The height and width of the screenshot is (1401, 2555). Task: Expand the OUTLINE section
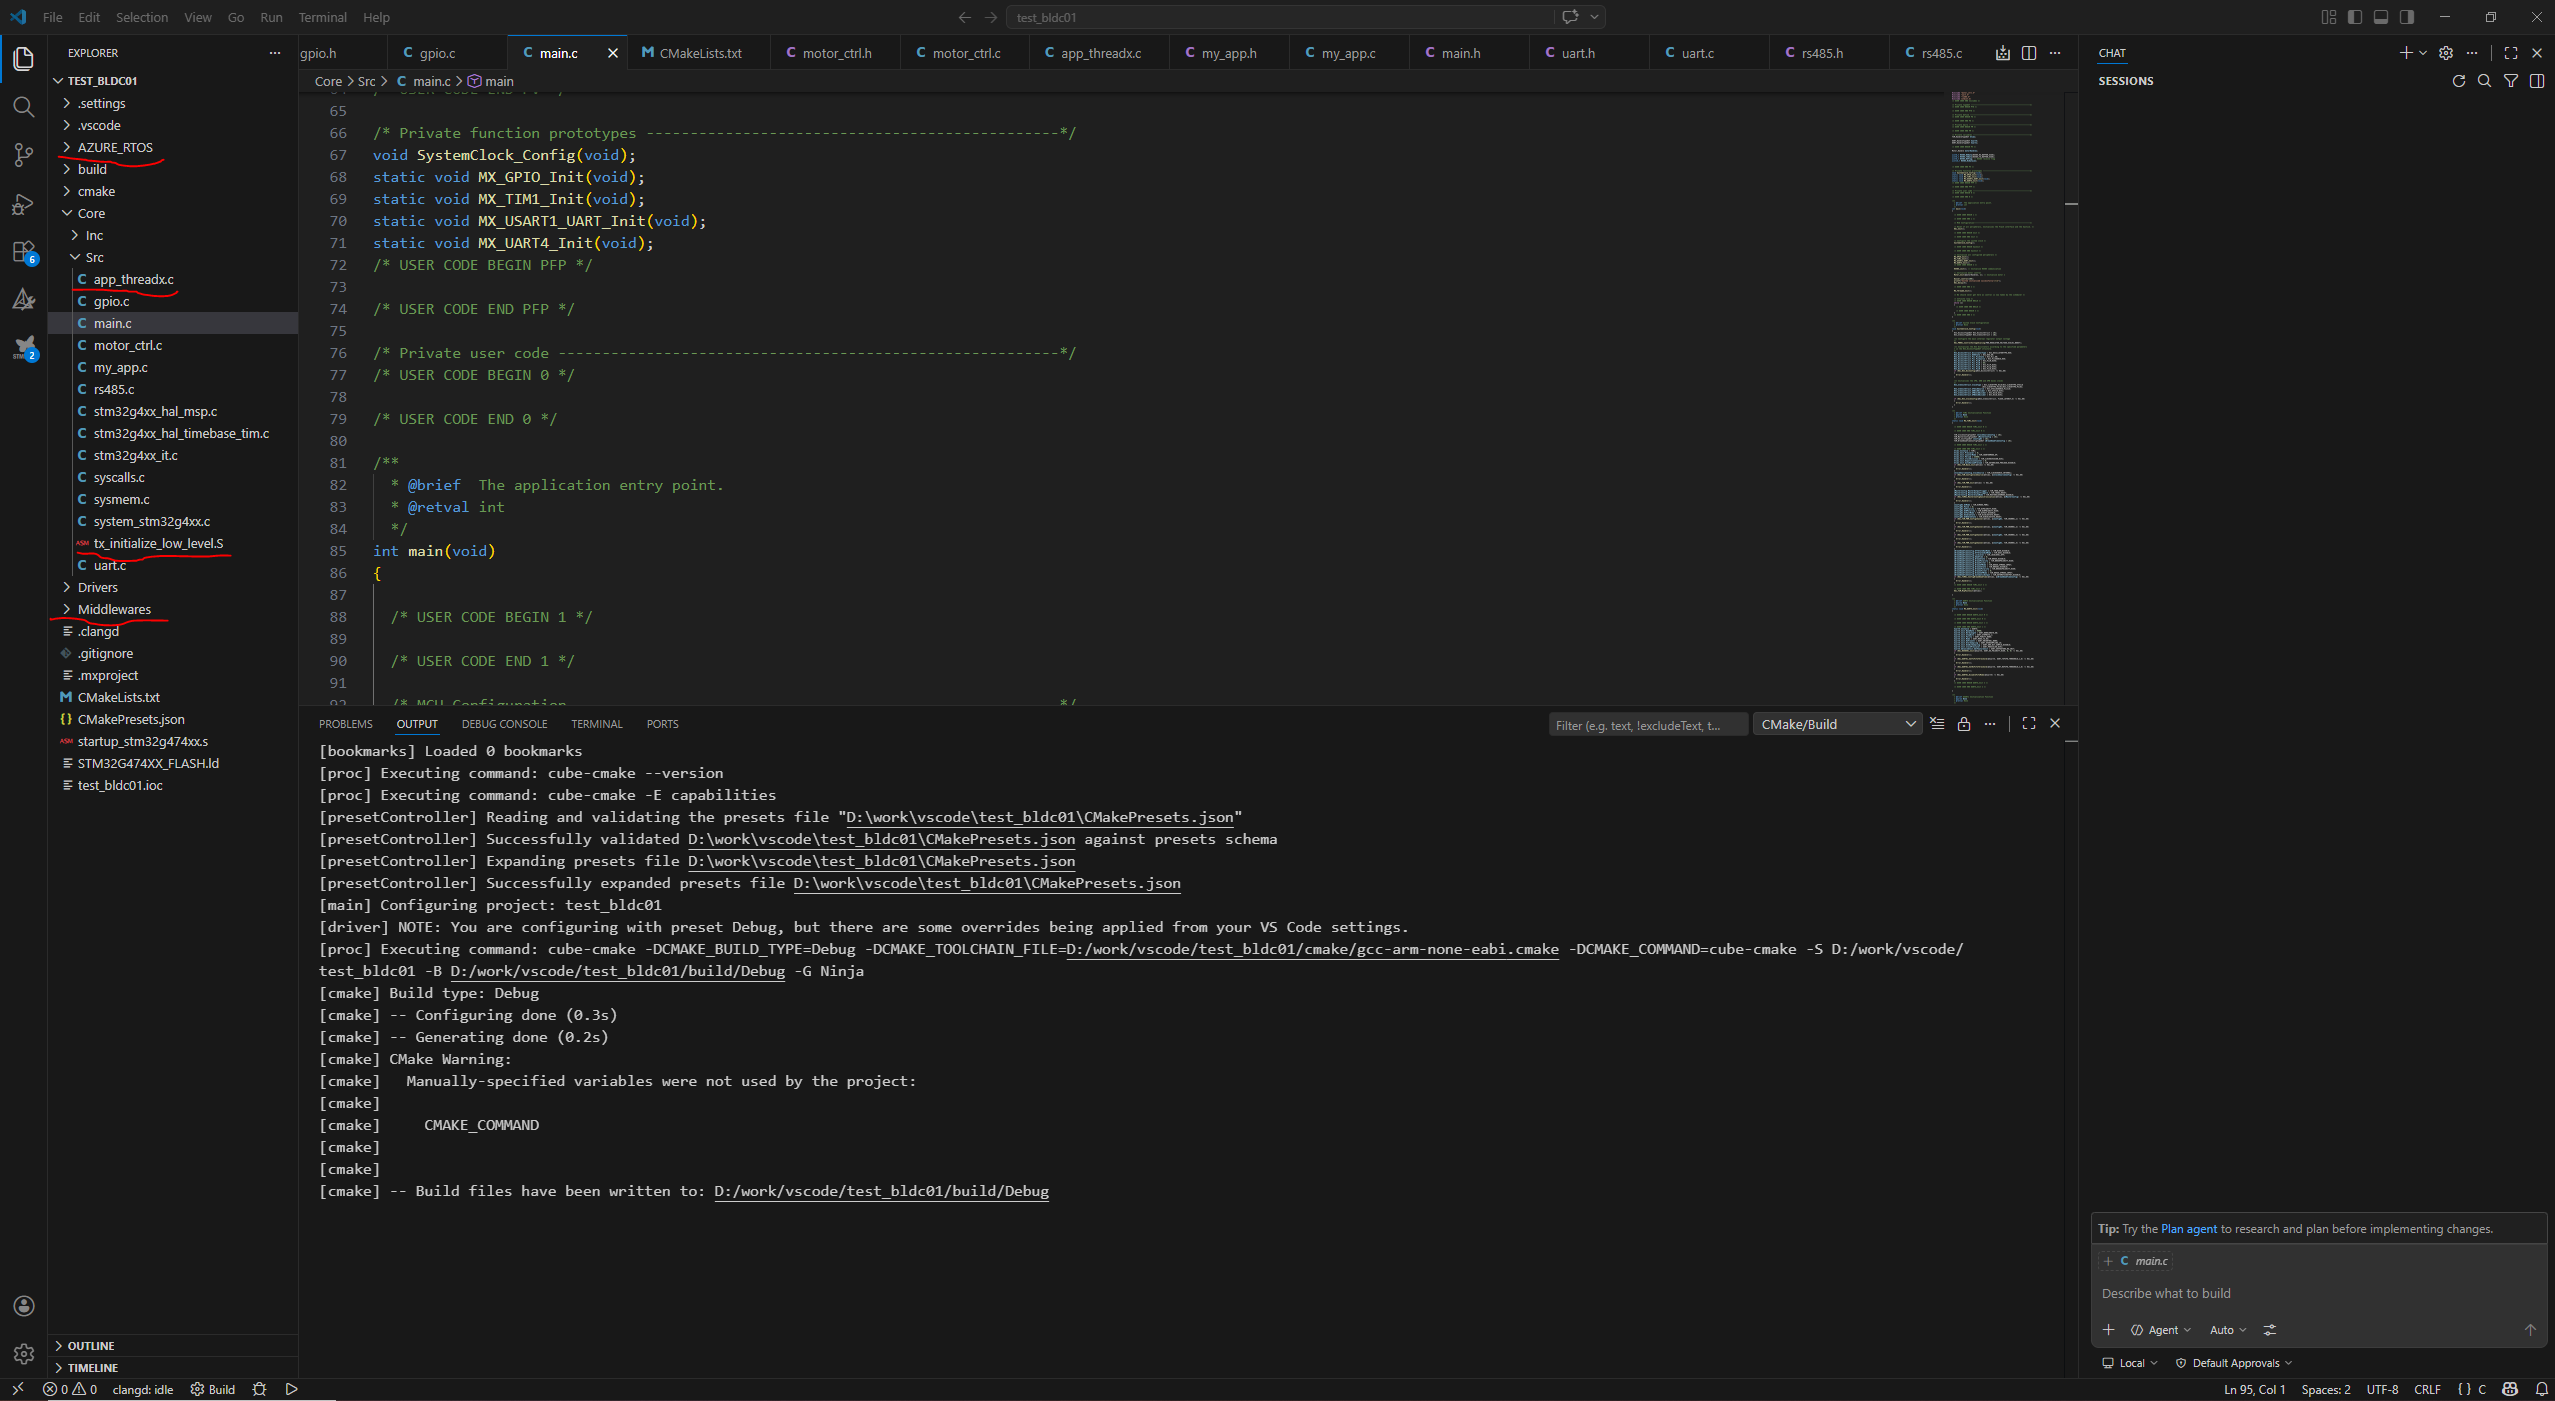pyautogui.click(x=91, y=1345)
